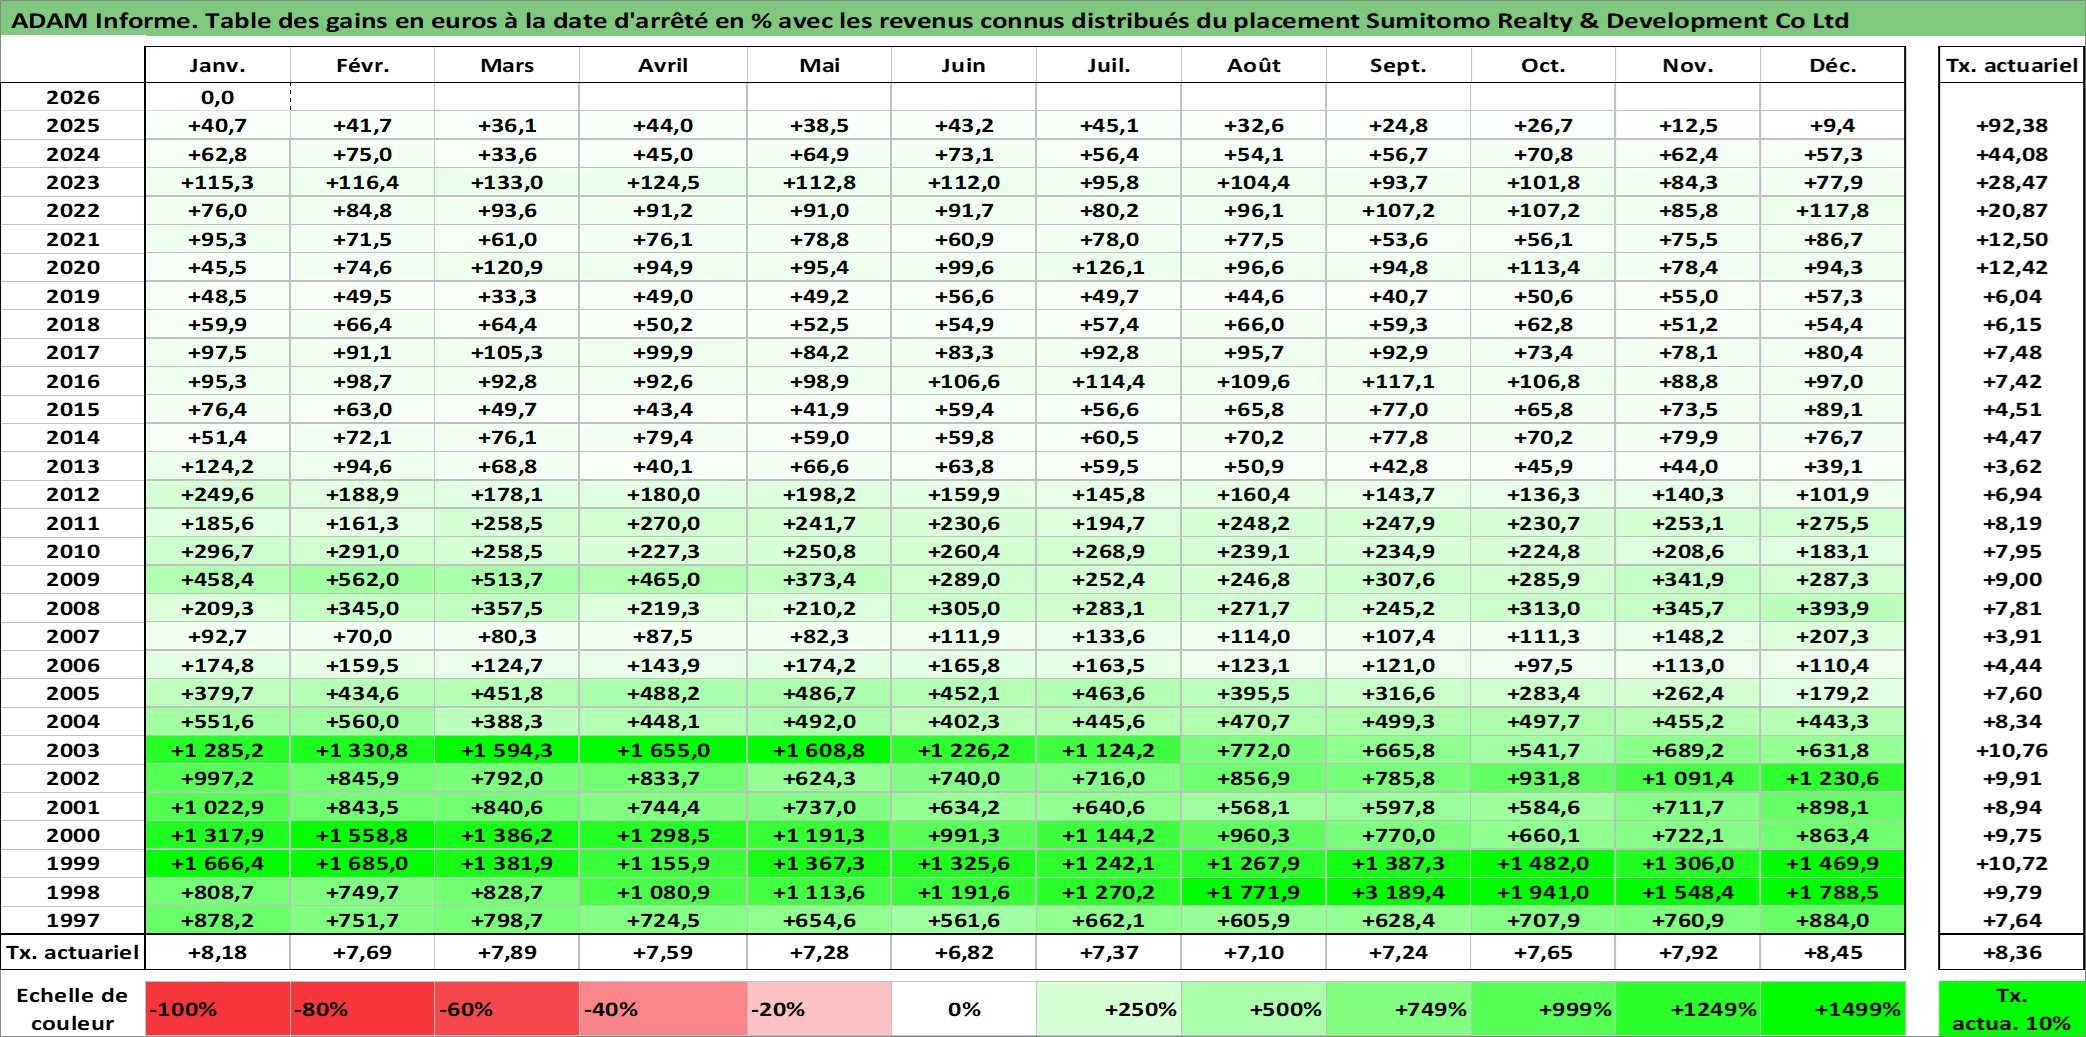Click the +1499% bright green swatch

[x=1833, y=1009]
